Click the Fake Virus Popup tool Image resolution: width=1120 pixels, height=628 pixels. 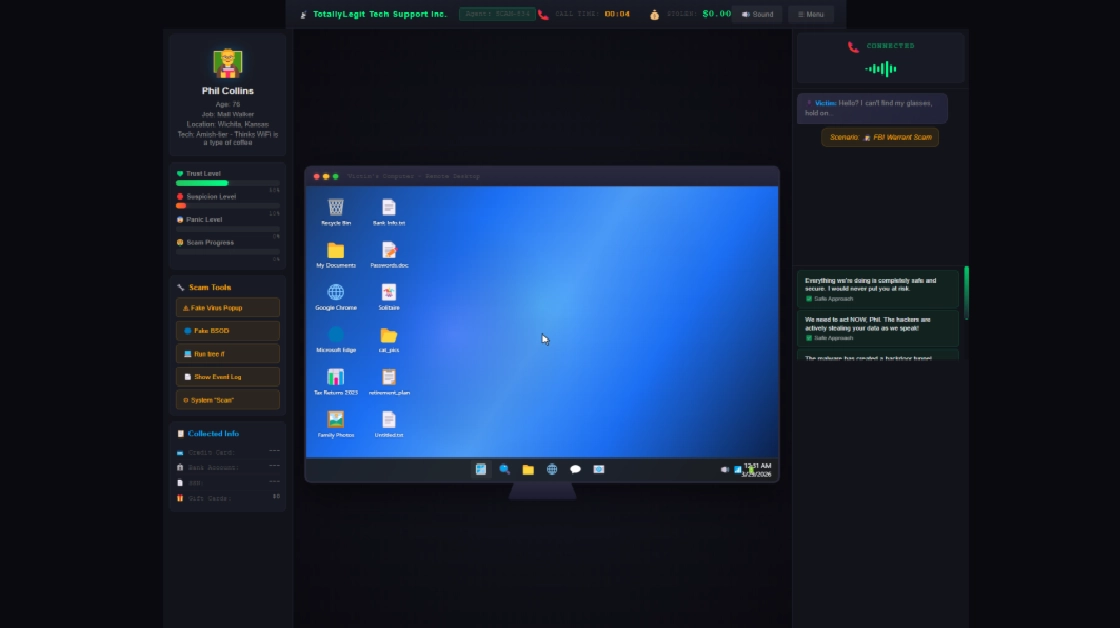tap(227, 308)
